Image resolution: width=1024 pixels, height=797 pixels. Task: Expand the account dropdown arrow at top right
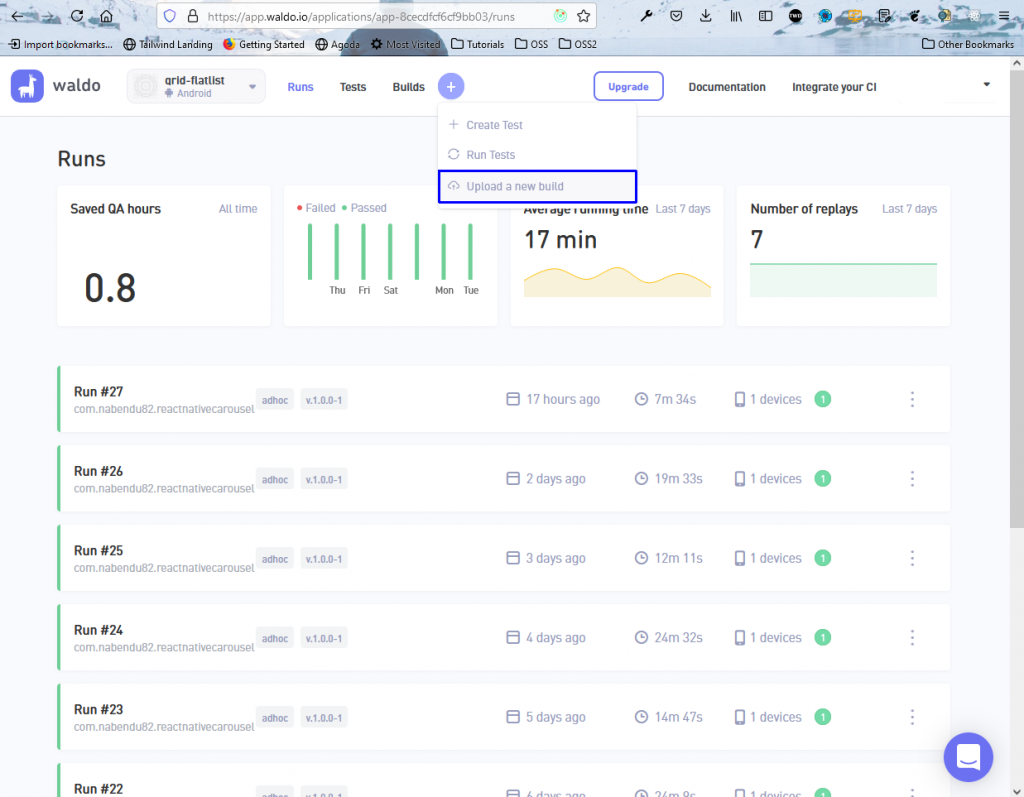(986, 84)
